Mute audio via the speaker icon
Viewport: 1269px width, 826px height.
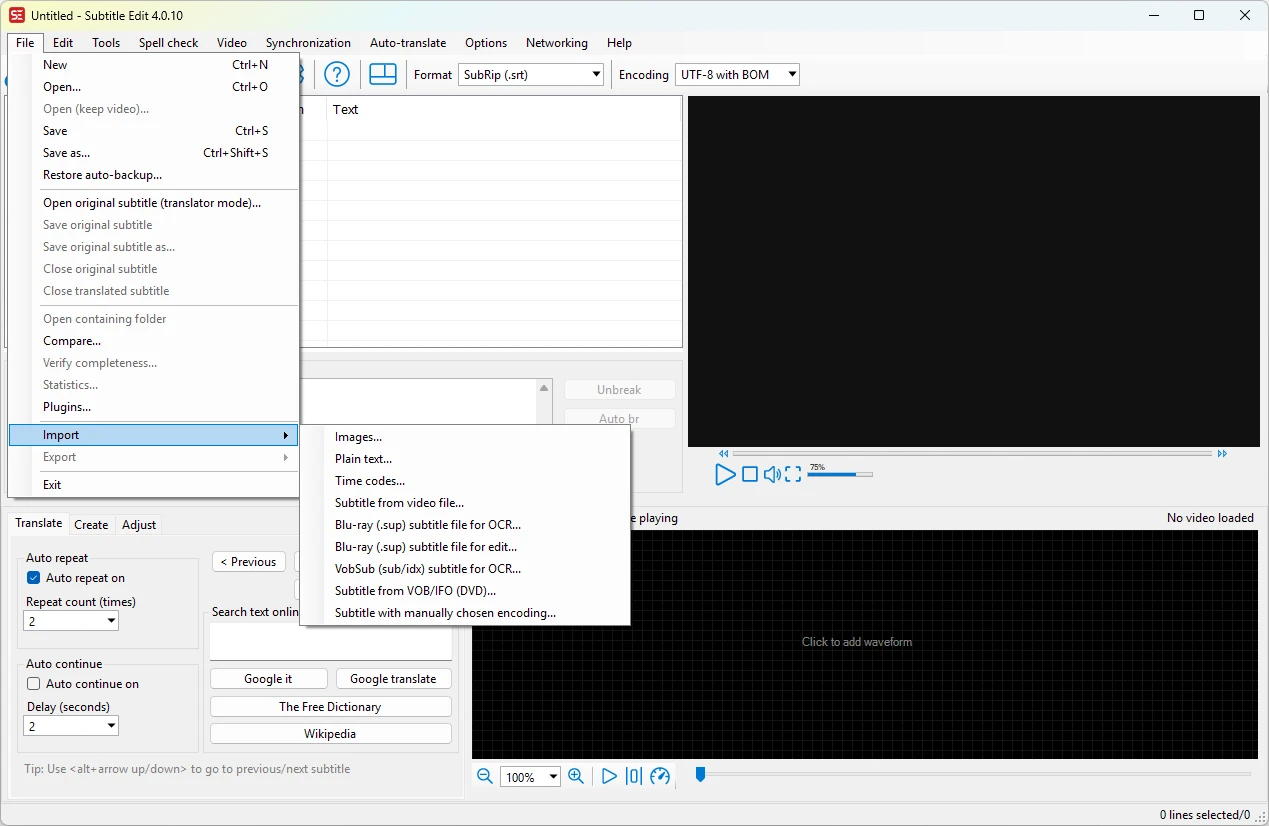pyautogui.click(x=772, y=475)
